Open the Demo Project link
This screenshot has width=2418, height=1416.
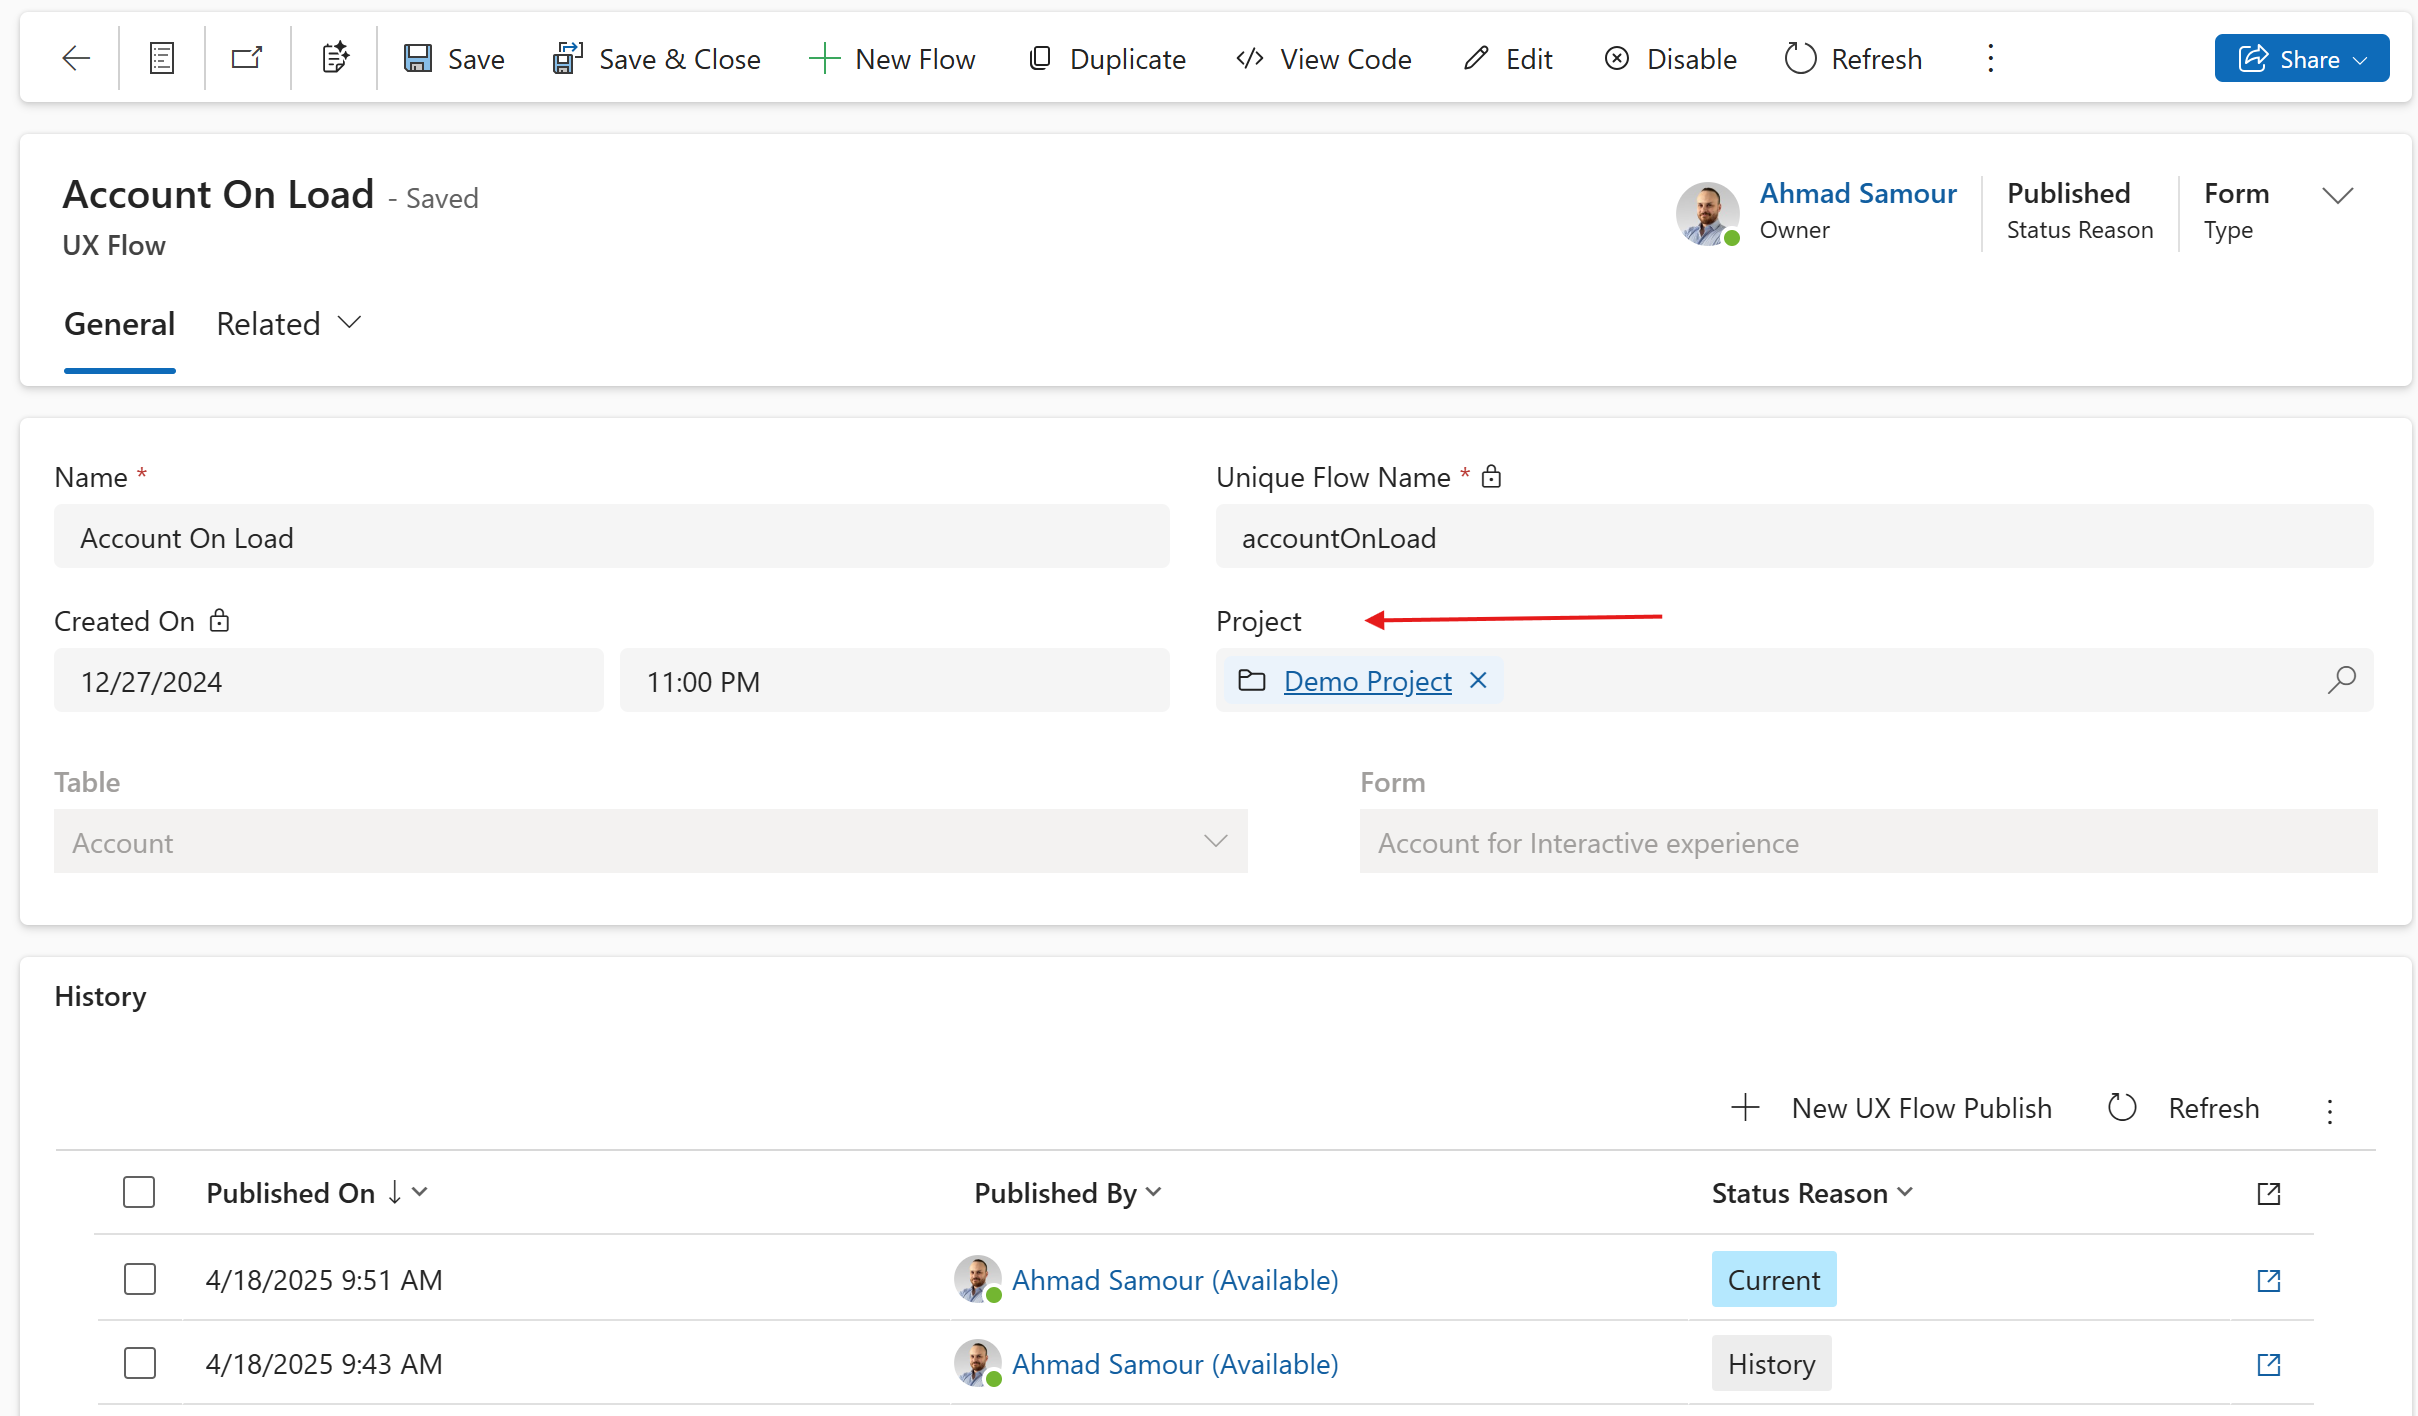(x=1367, y=681)
